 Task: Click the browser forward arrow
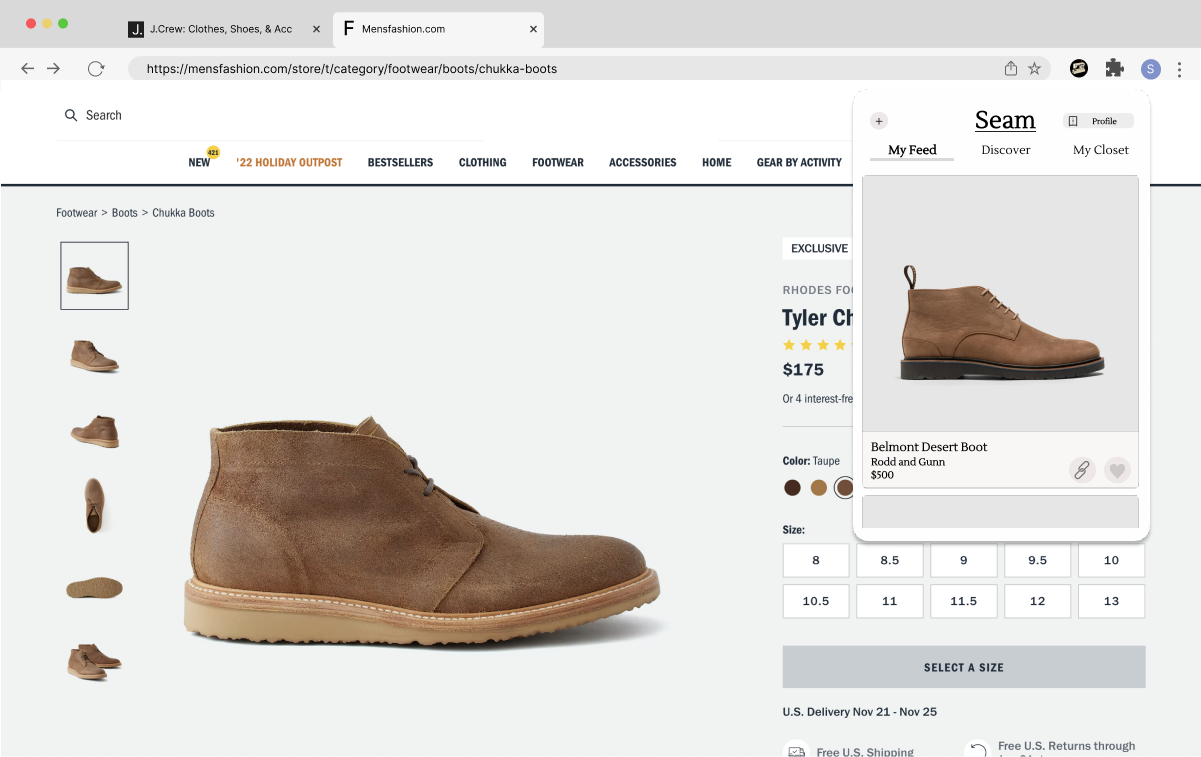pyautogui.click(x=53, y=68)
